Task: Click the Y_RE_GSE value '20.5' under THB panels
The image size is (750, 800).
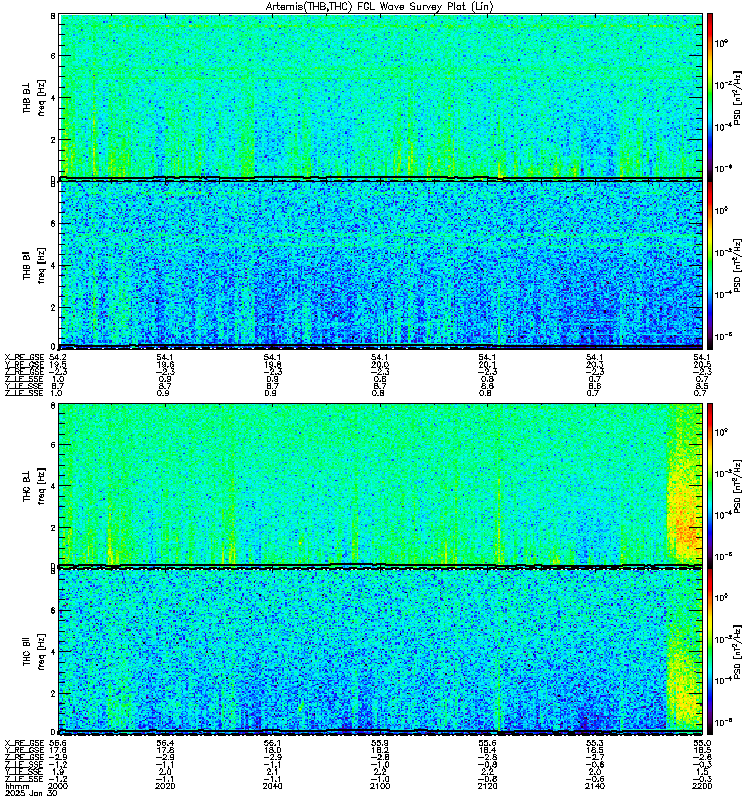Action: (702, 365)
